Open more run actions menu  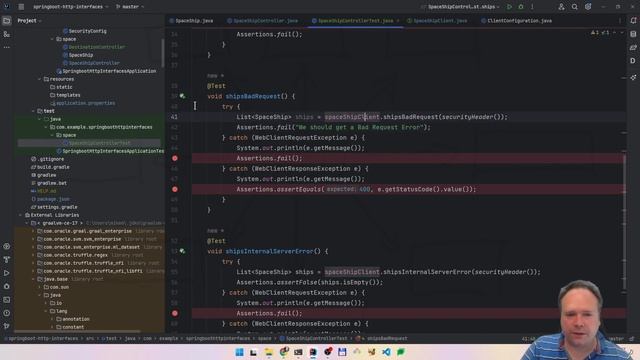532,7
